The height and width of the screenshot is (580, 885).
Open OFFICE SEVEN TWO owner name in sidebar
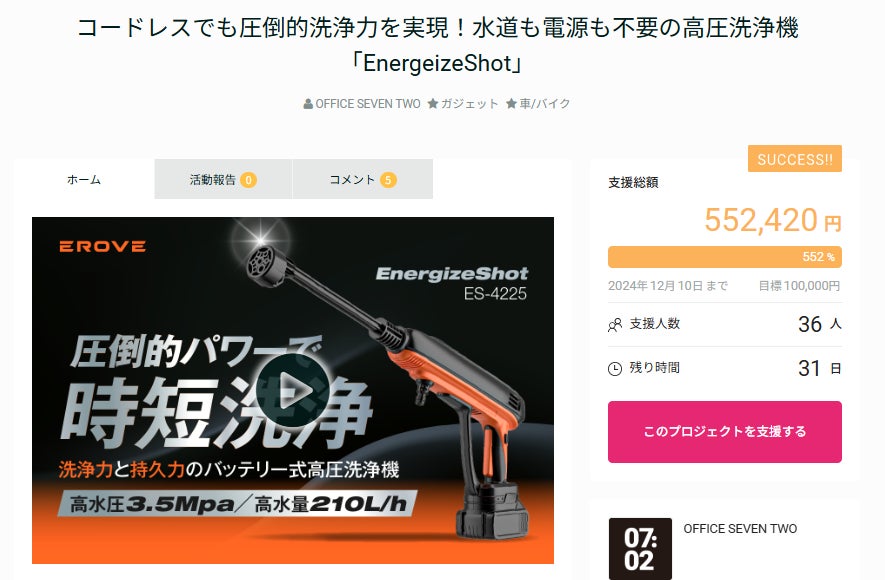pos(740,529)
